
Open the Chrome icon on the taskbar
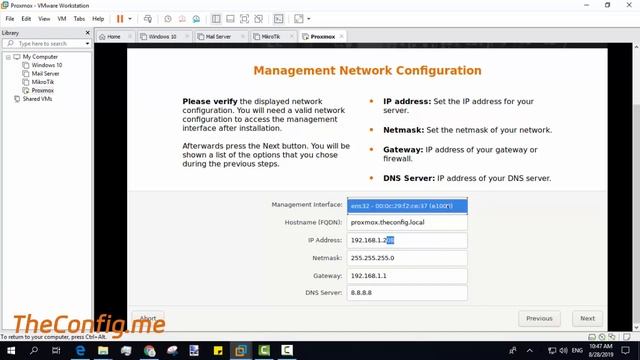(x=149, y=351)
